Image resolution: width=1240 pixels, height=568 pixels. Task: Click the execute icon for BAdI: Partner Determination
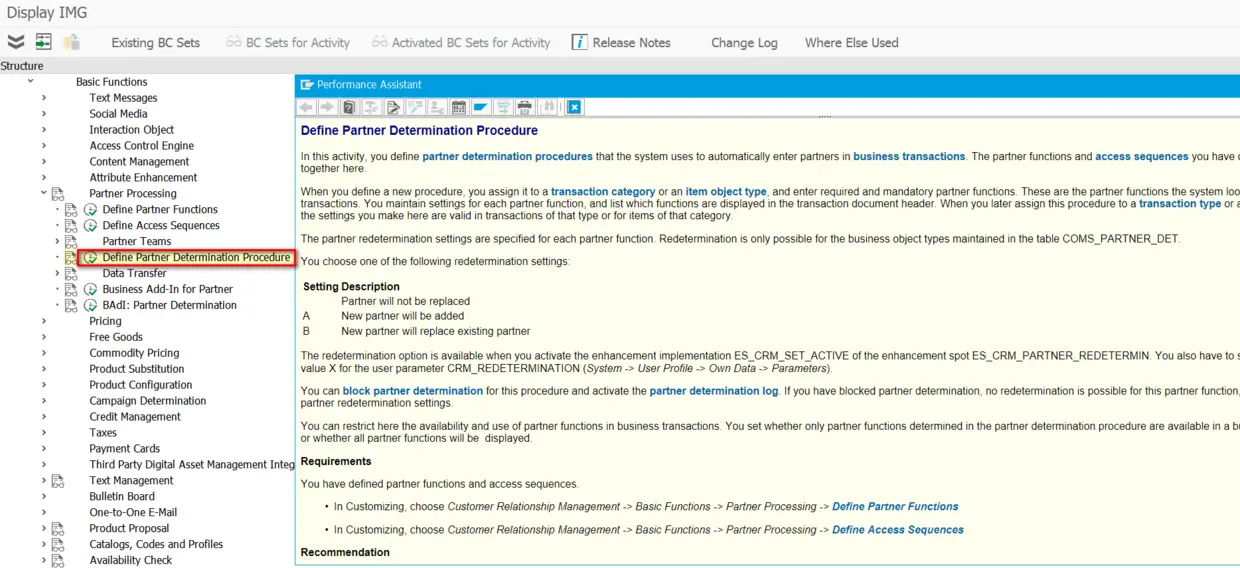click(90, 305)
